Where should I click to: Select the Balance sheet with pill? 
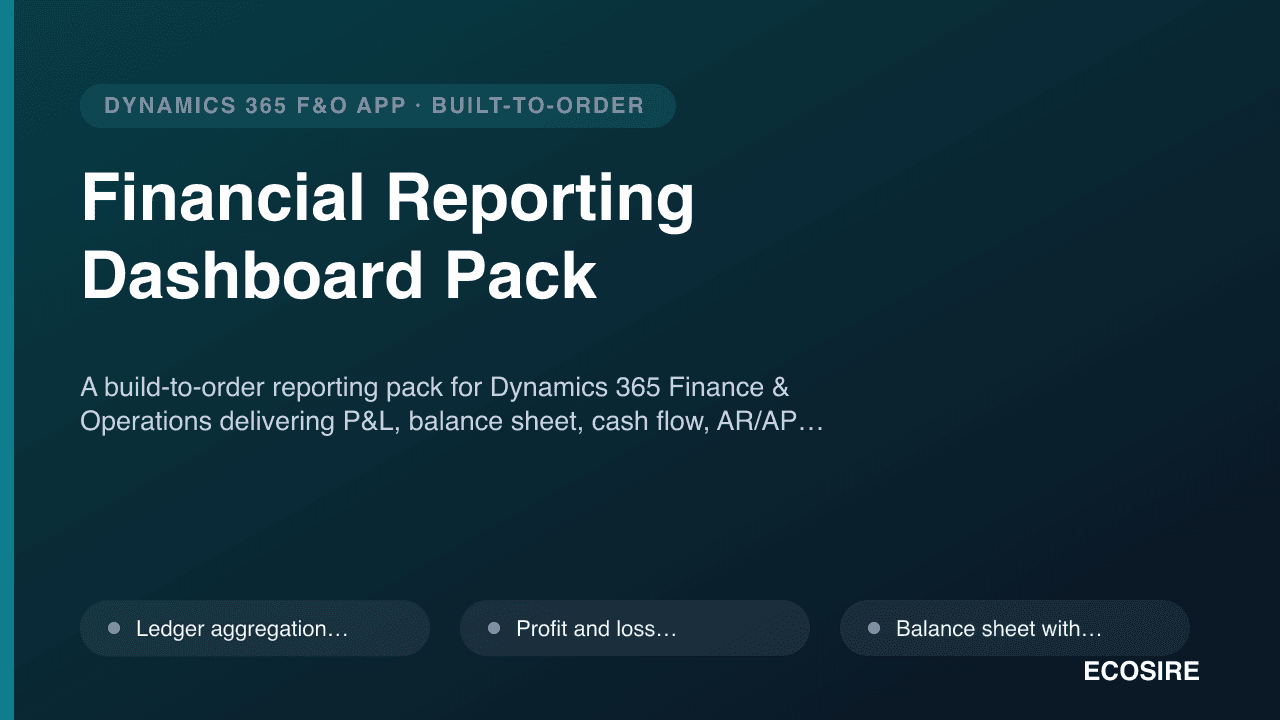(x=1015, y=628)
